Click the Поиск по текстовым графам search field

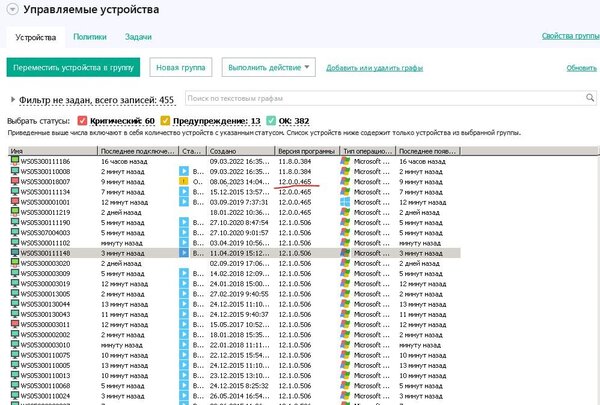390,98
